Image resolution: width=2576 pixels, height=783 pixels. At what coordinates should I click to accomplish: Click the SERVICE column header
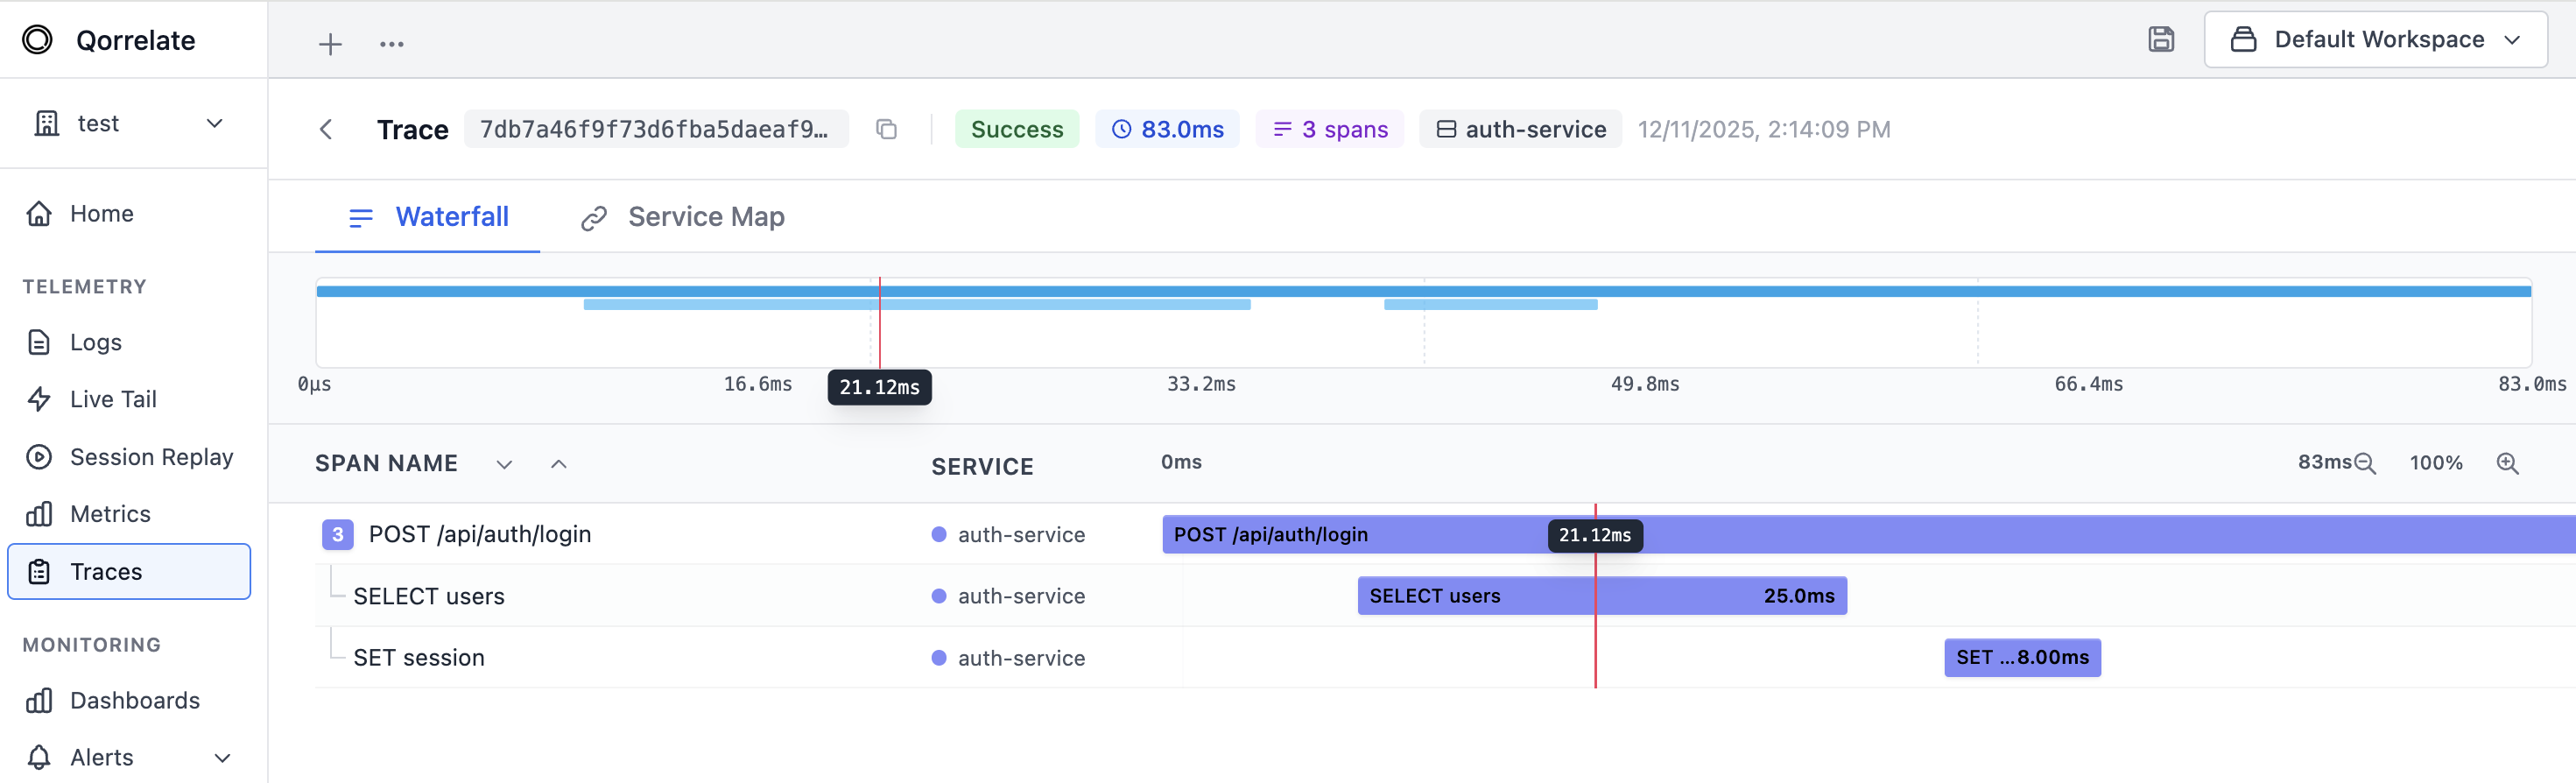(x=982, y=466)
